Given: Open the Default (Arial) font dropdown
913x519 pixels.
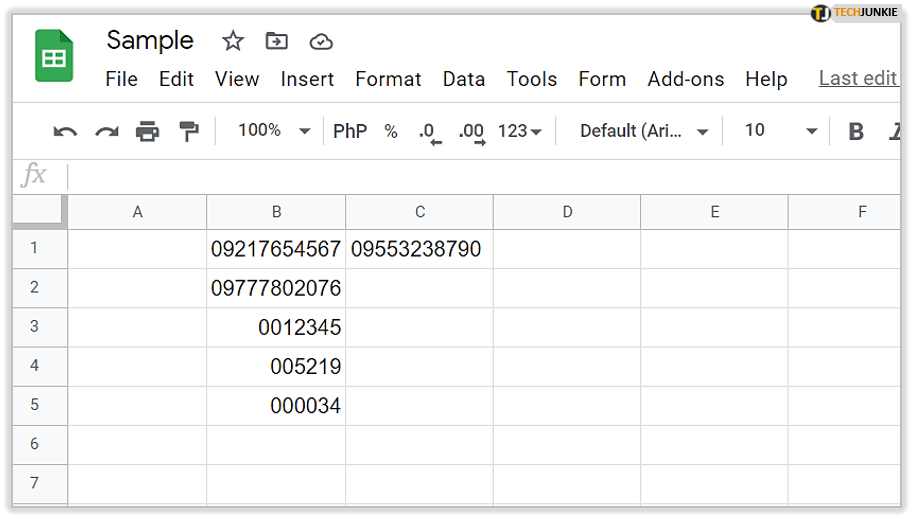Looking at the screenshot, I should click(x=644, y=131).
